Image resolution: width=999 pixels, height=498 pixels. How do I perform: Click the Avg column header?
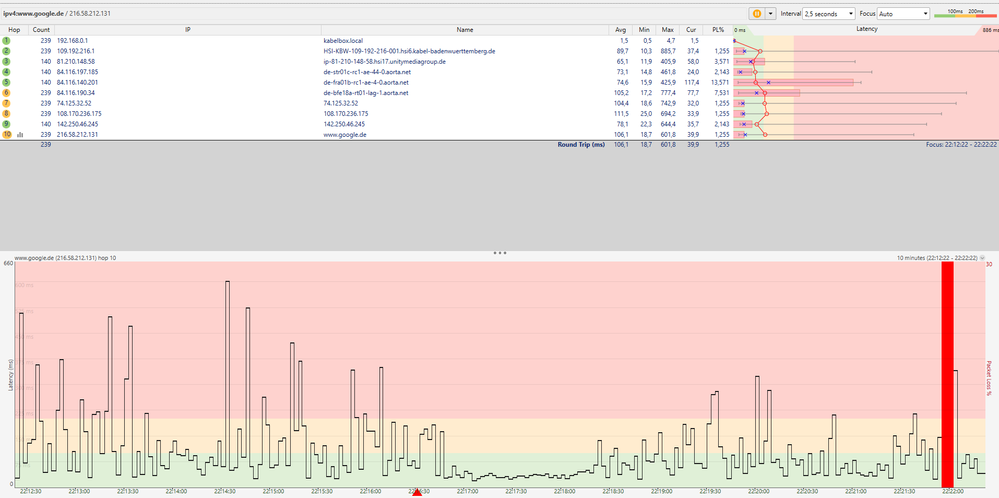coord(621,30)
